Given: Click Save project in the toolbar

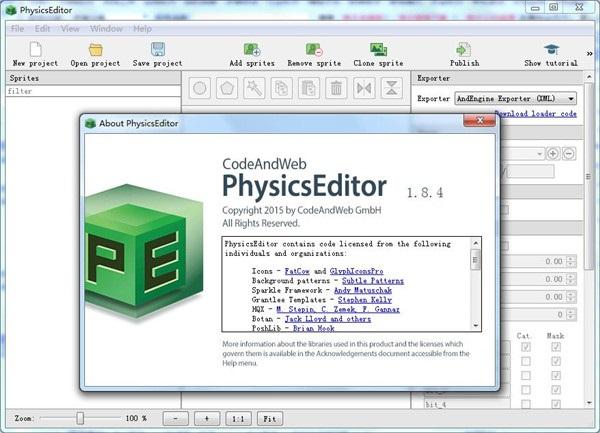Looking at the screenshot, I should (x=157, y=50).
